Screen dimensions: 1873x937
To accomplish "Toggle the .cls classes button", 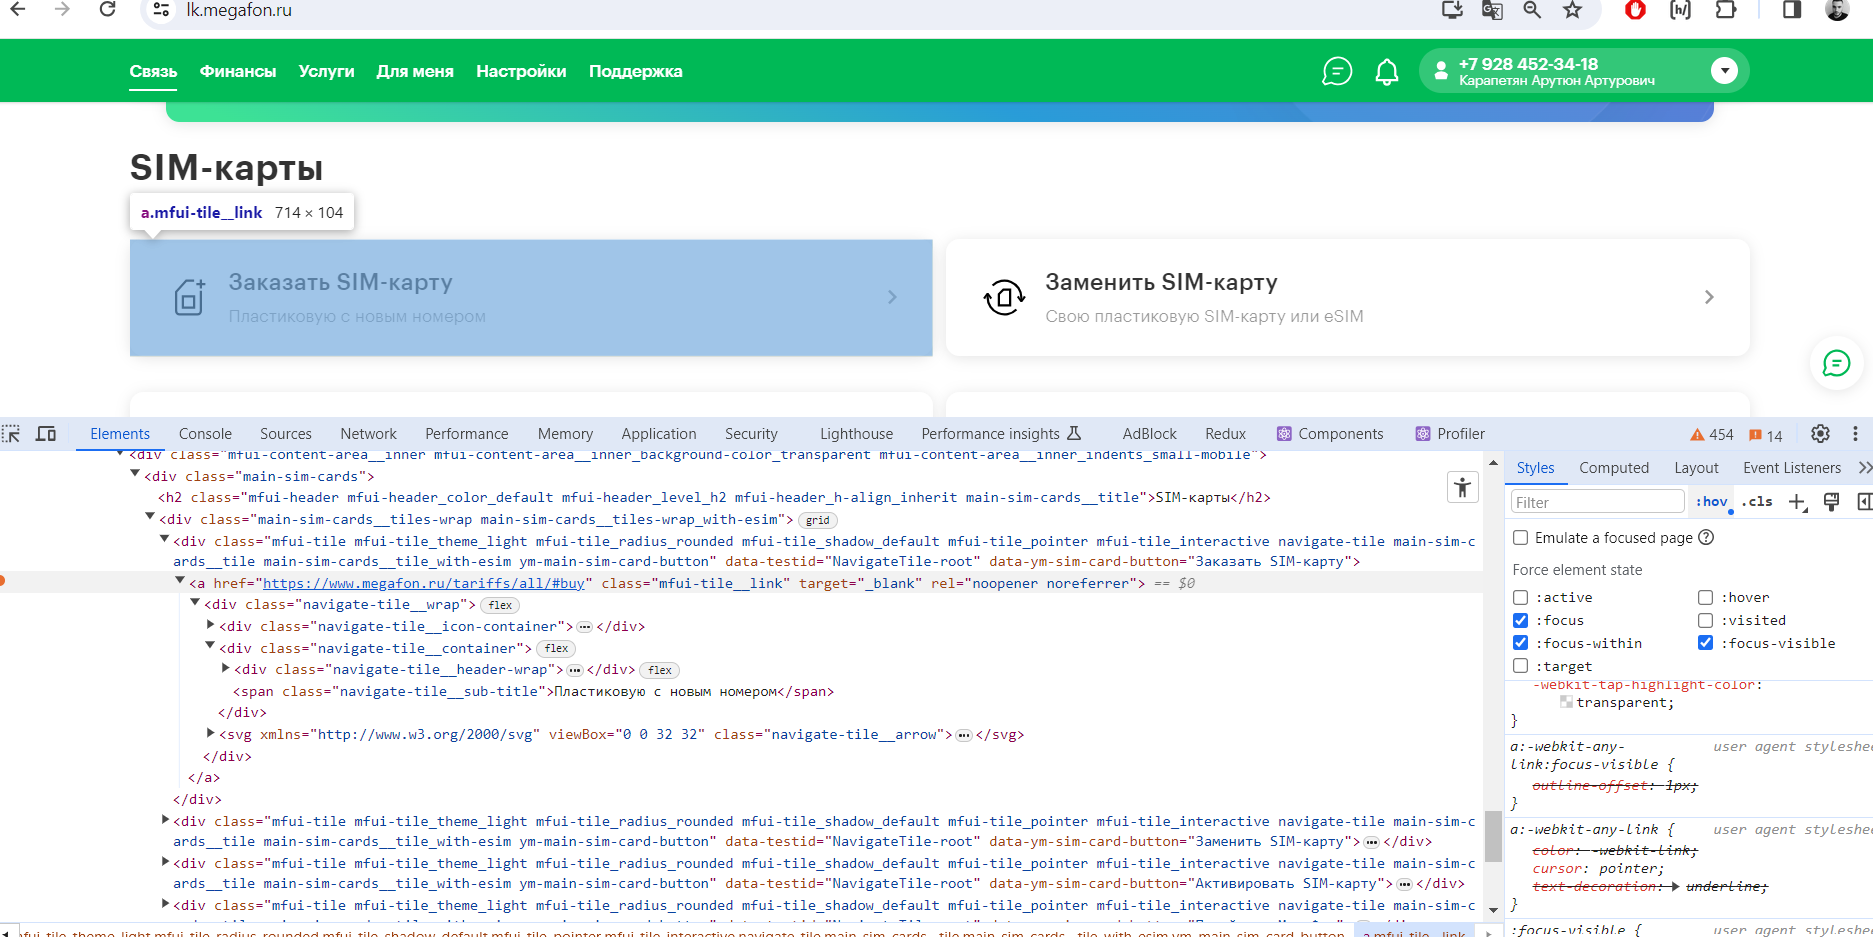I will [1757, 502].
